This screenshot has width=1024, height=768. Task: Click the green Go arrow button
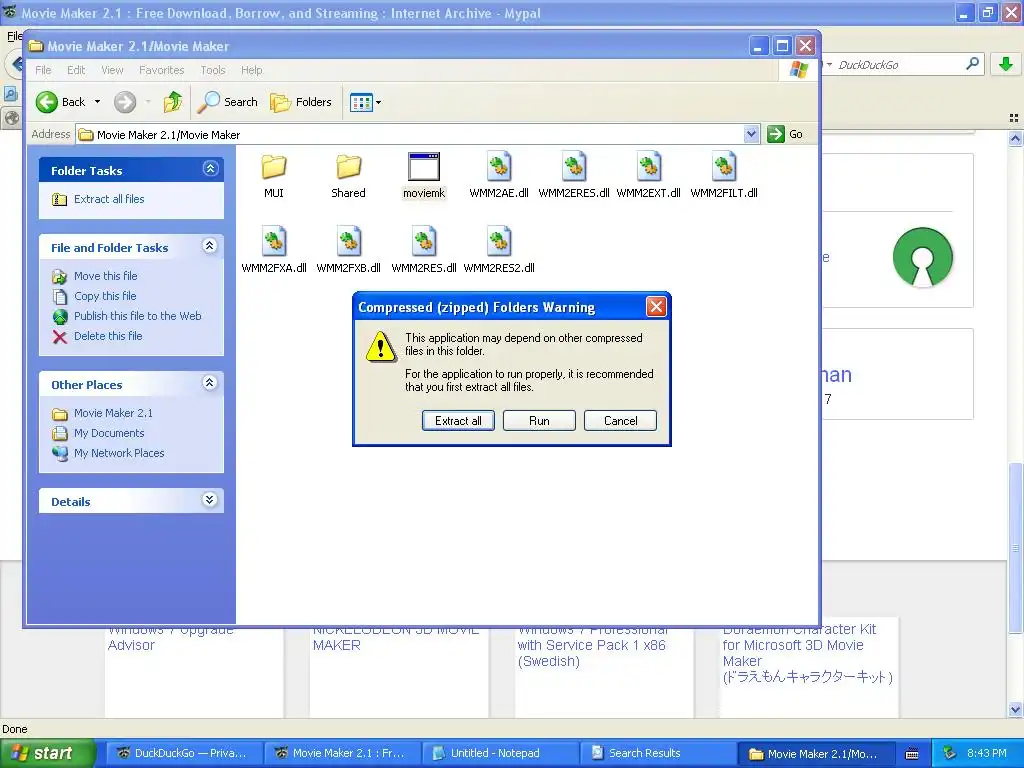click(x=775, y=134)
